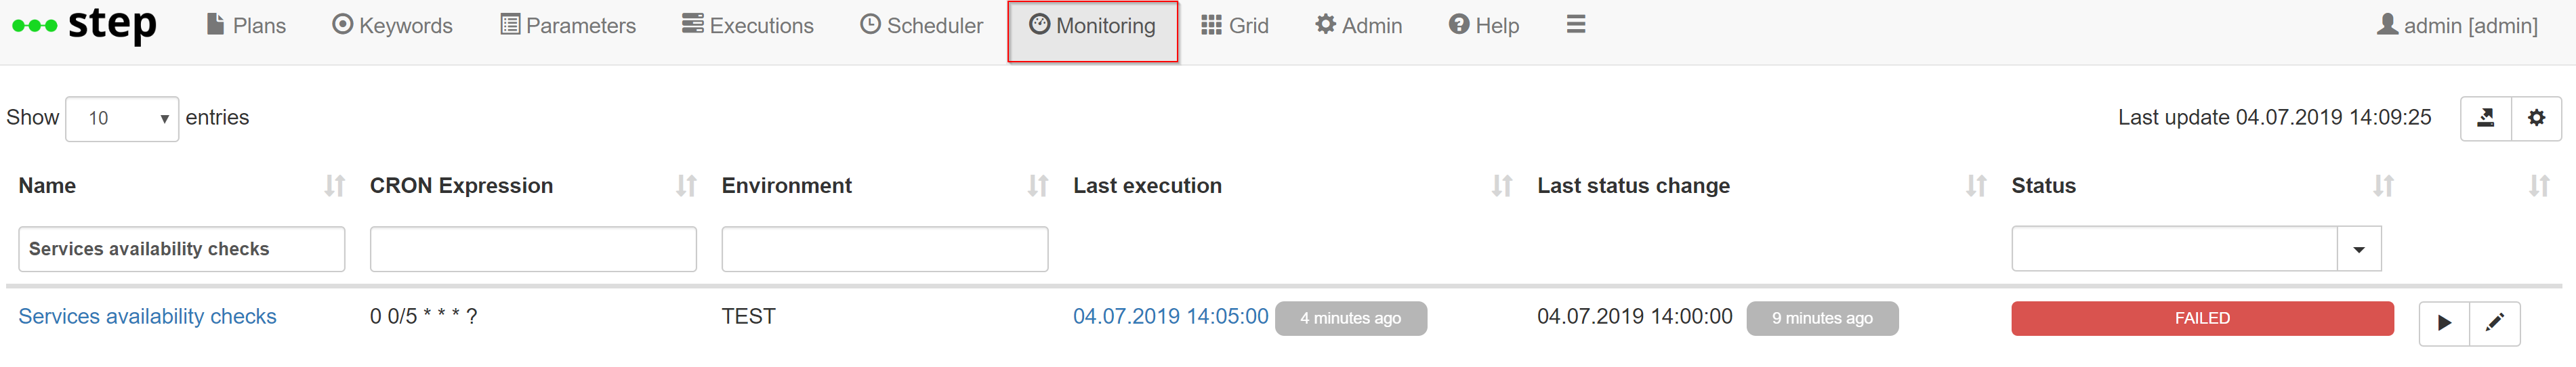
Task: Click the export table icon
Action: click(2486, 118)
